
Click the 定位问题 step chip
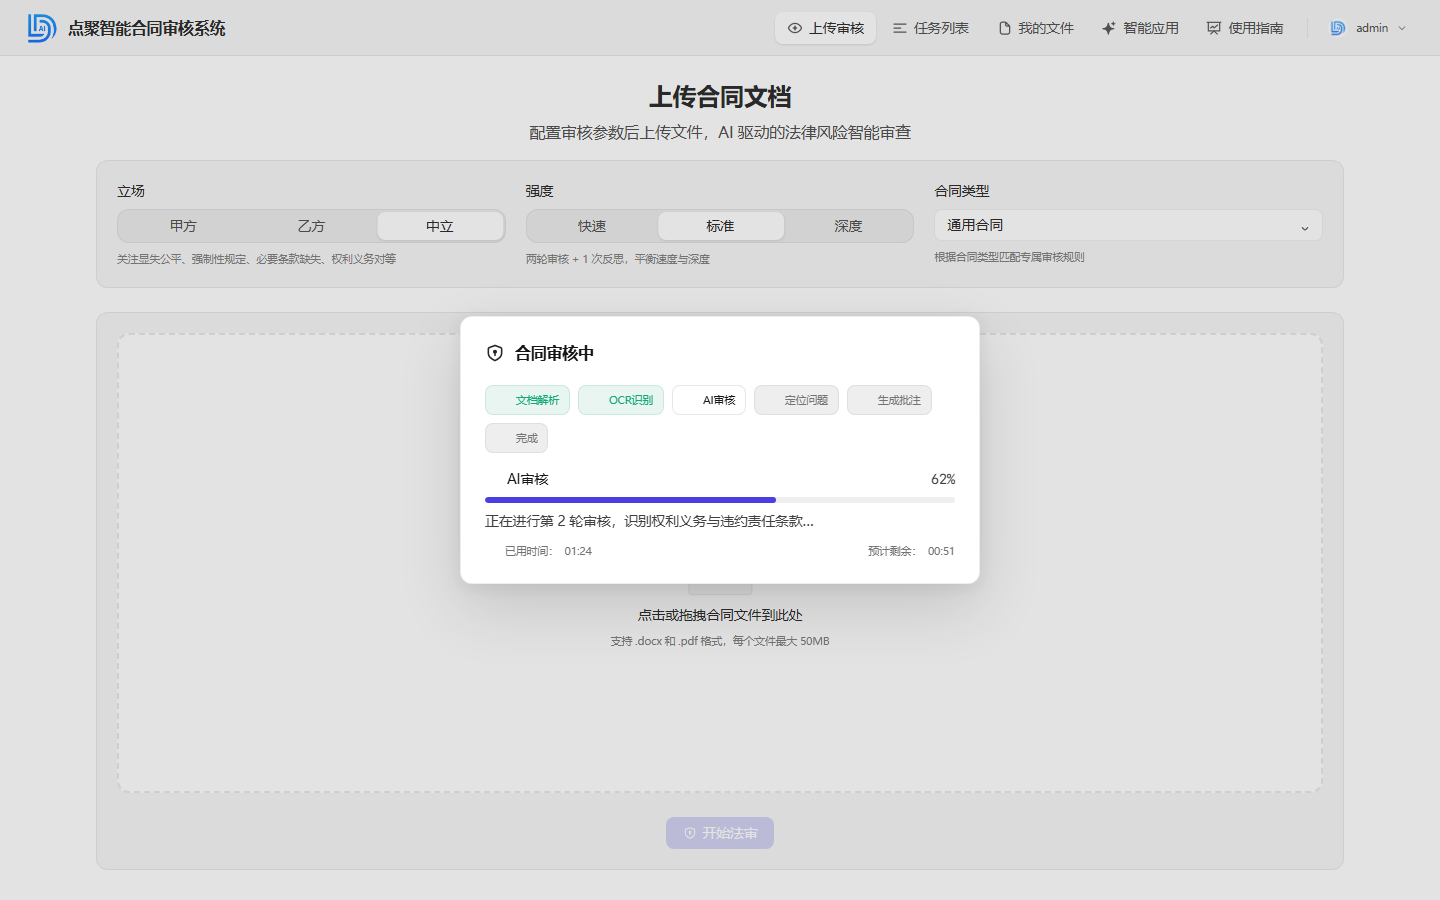tap(796, 400)
